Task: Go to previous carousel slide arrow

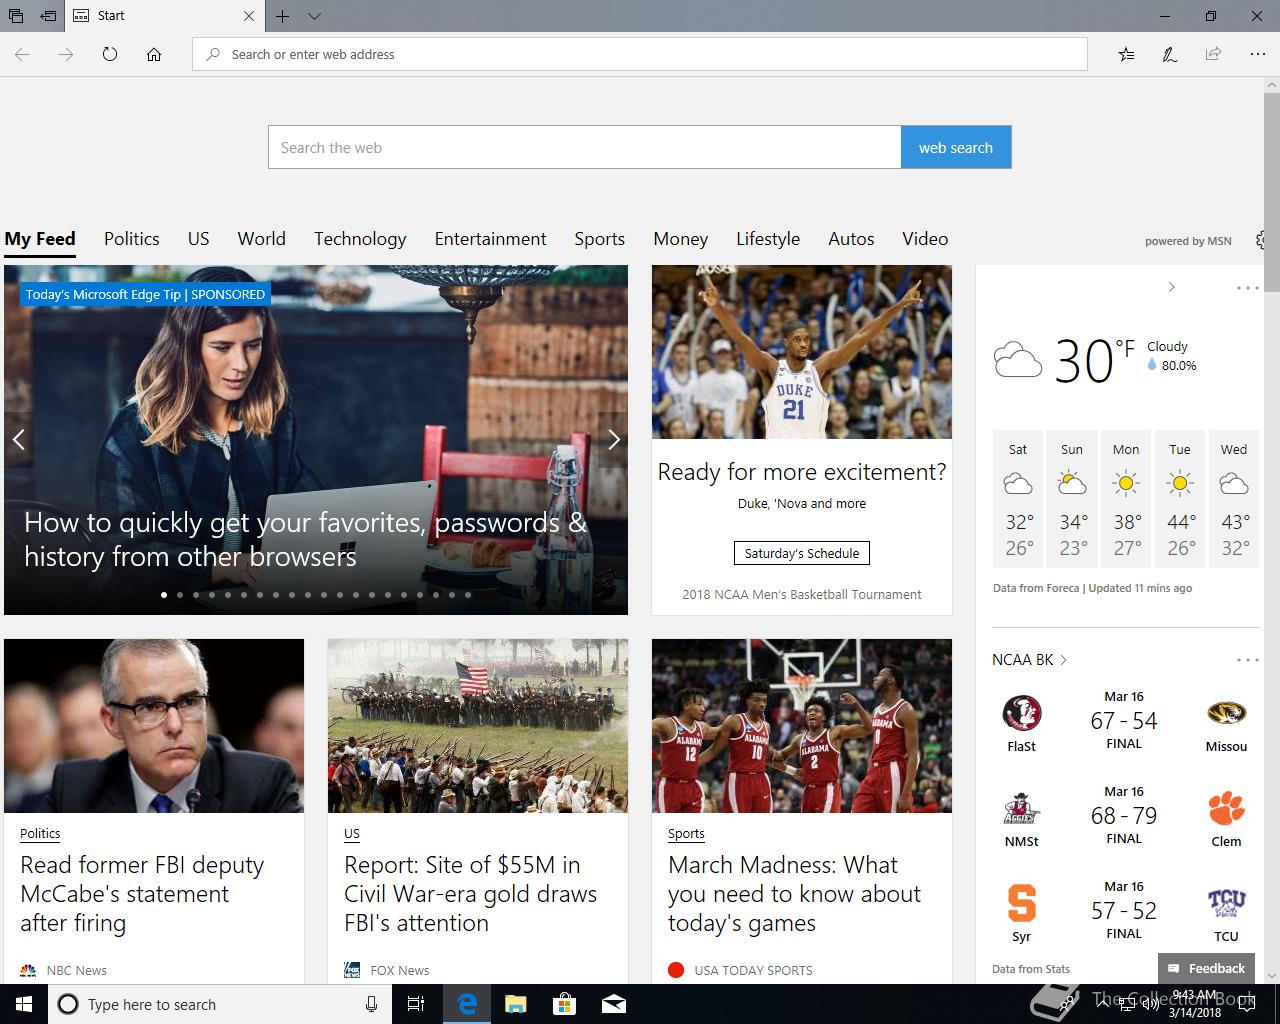Action: (x=18, y=439)
